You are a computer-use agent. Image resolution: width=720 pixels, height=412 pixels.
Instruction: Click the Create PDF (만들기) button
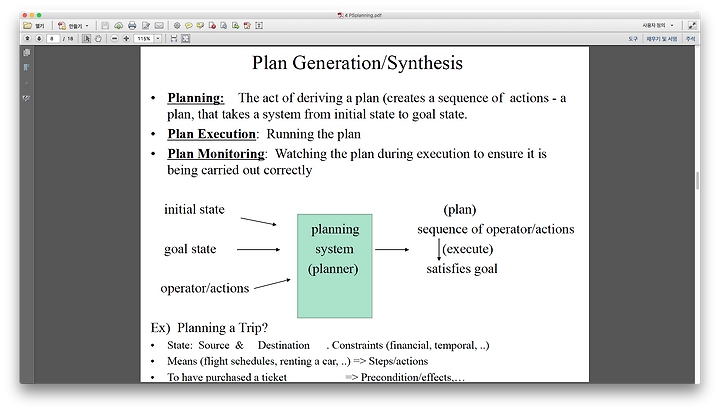70,26
